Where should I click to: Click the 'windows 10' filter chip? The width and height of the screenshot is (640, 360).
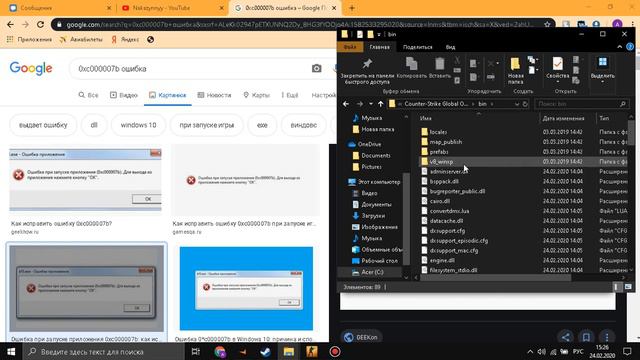point(138,125)
